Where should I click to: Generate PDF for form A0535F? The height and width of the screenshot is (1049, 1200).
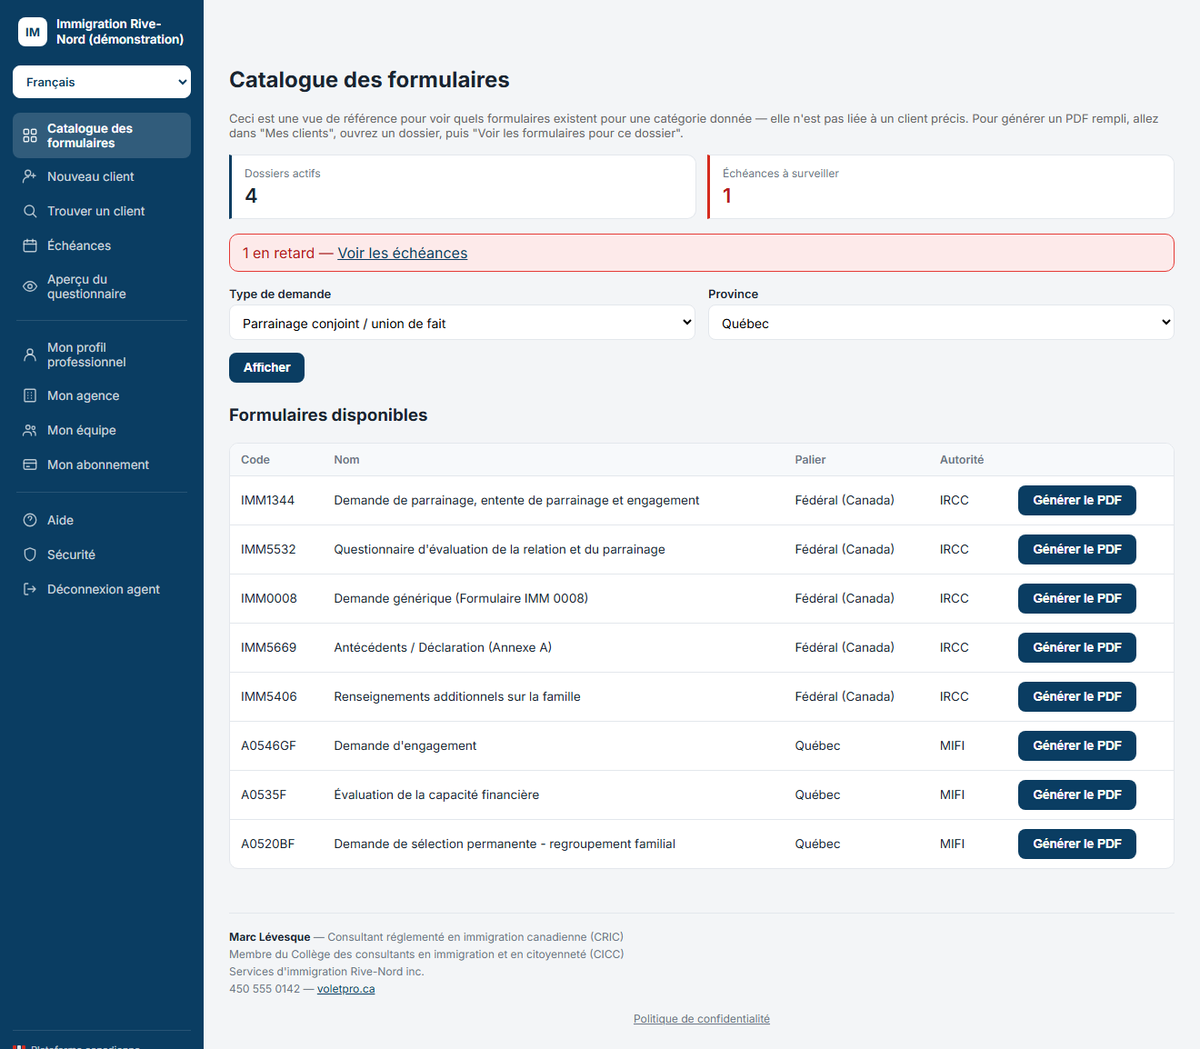(x=1077, y=795)
